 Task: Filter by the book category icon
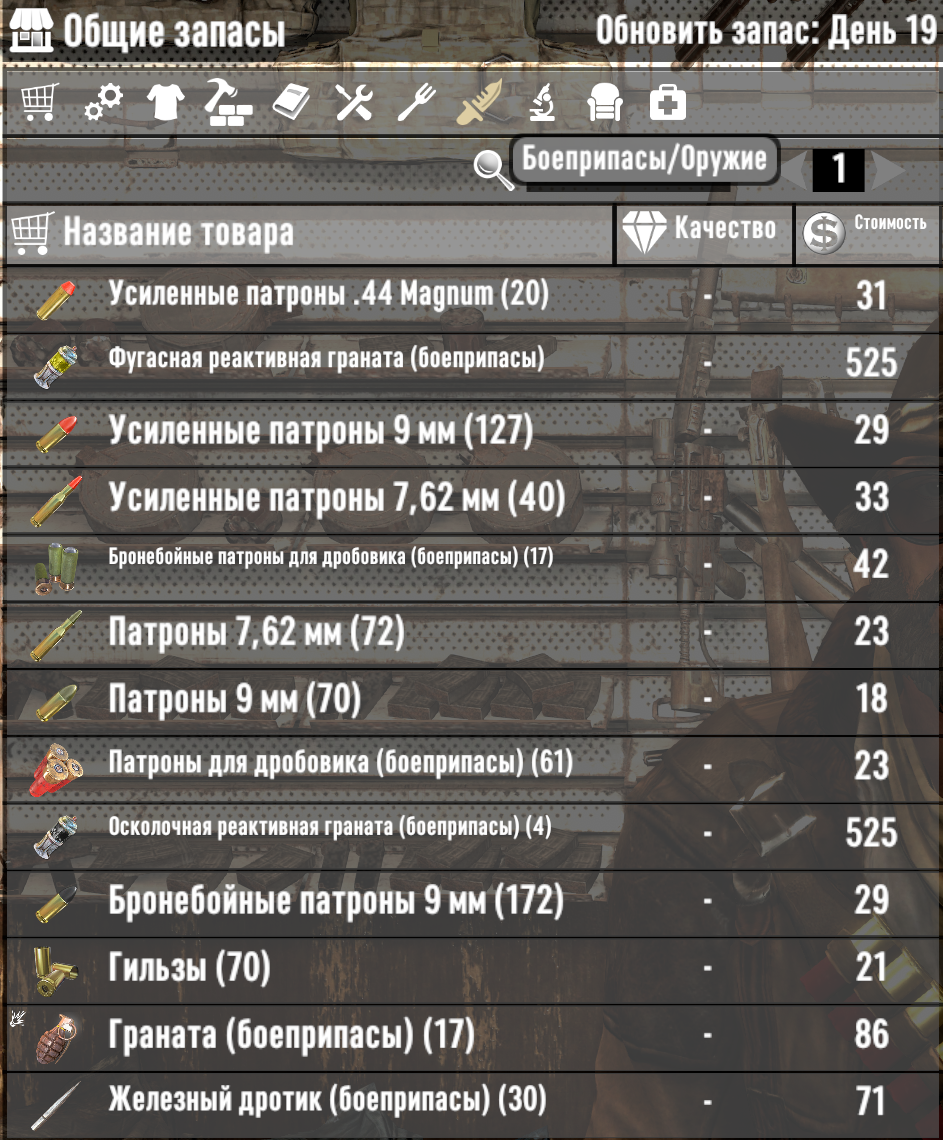tap(291, 102)
